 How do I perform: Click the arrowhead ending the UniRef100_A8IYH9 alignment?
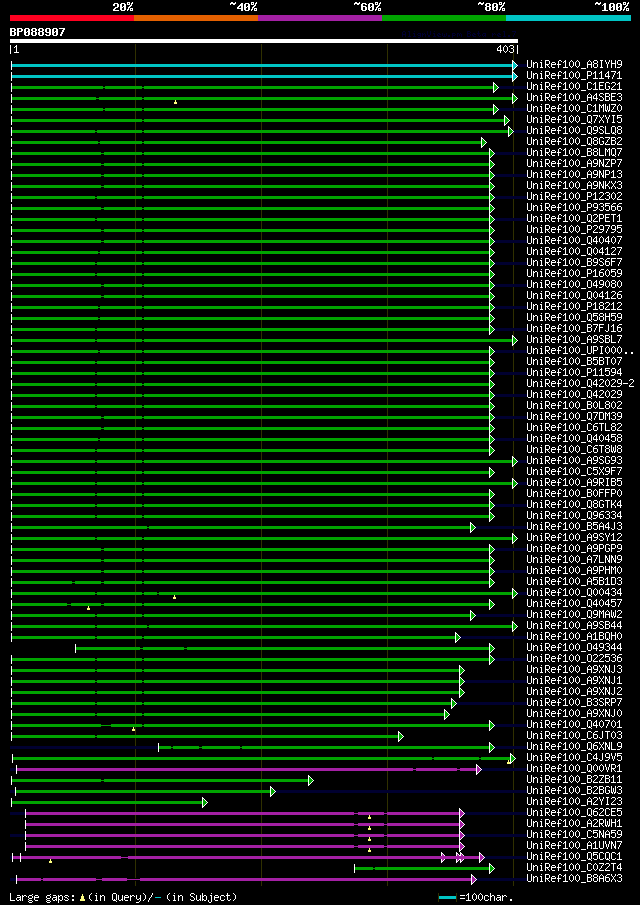[x=515, y=65]
